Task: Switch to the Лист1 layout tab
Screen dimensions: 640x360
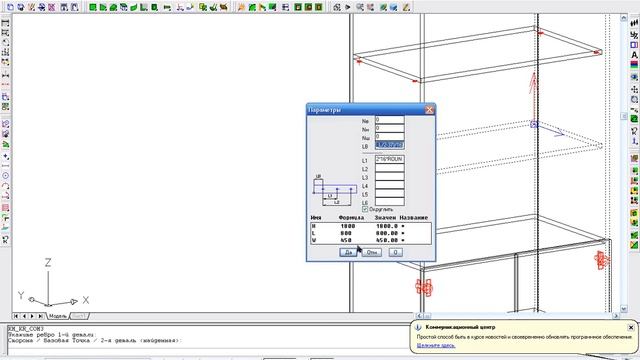Action: pos(79,316)
